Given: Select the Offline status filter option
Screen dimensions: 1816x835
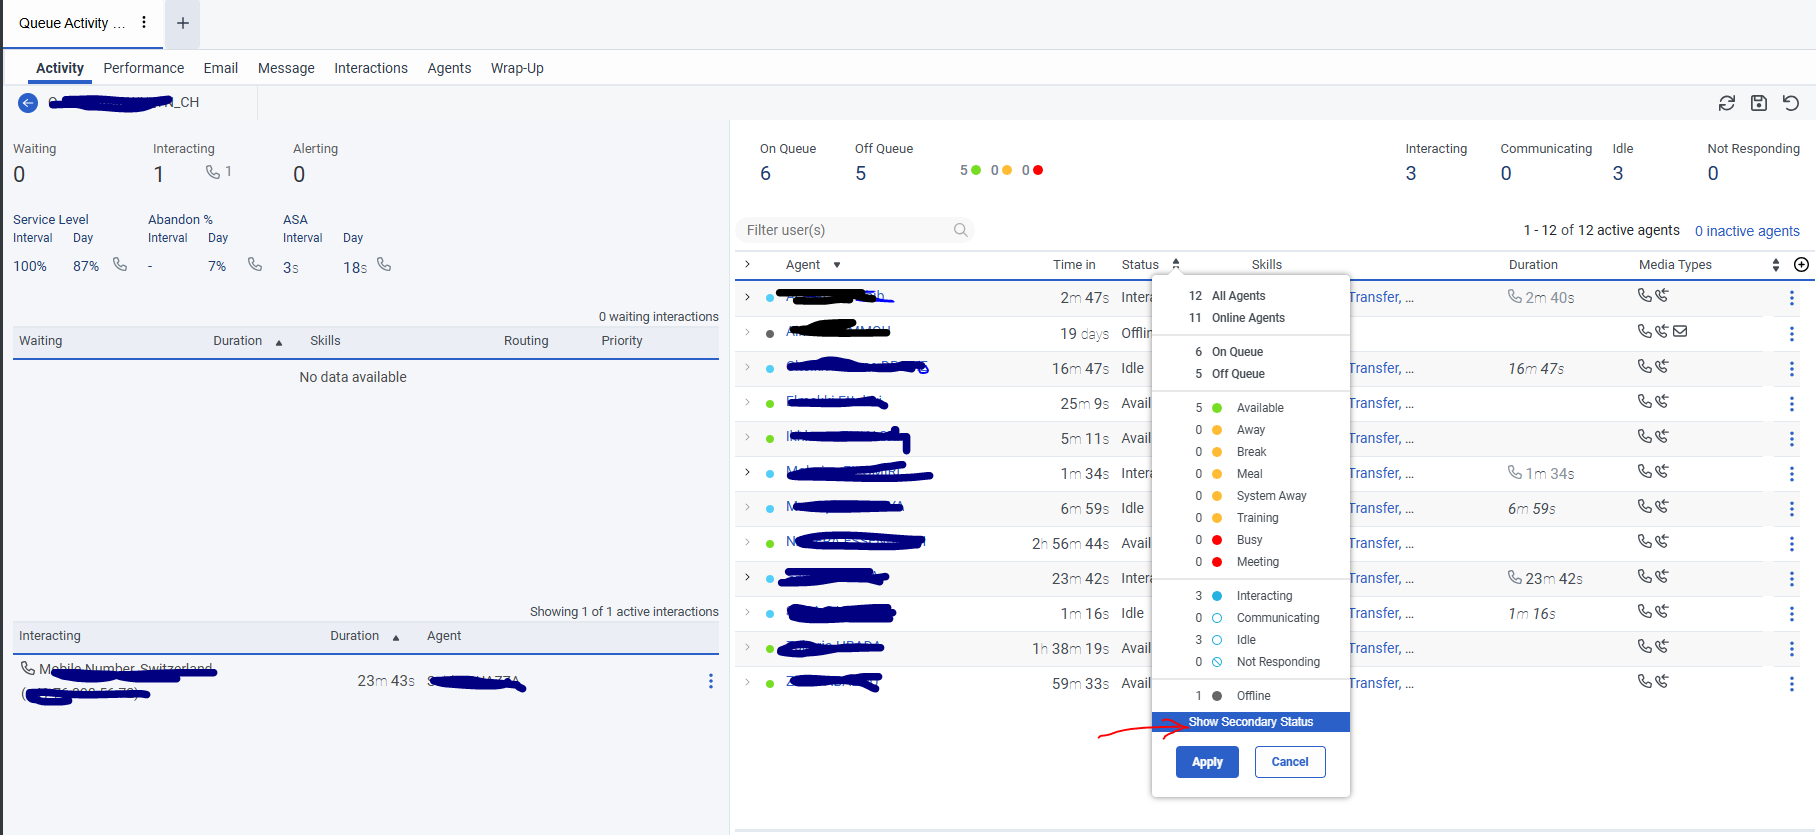Looking at the screenshot, I should coord(1253,696).
